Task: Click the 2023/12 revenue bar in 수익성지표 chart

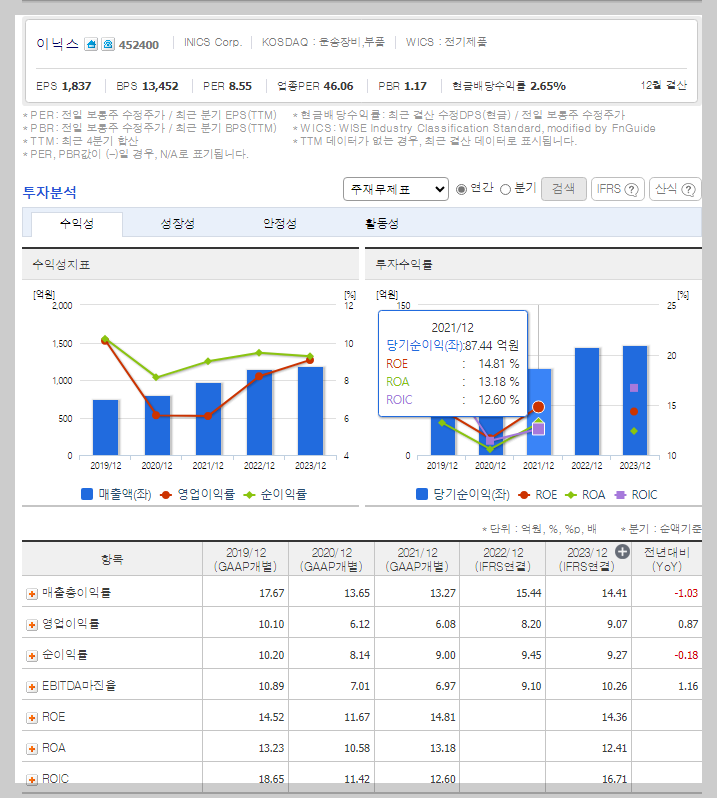Action: click(310, 411)
